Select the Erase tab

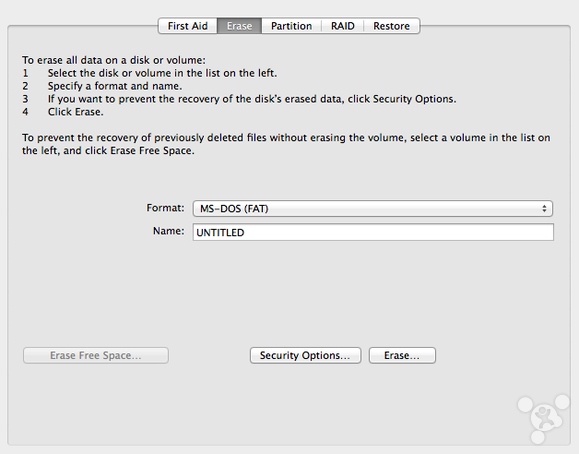pyautogui.click(x=239, y=26)
